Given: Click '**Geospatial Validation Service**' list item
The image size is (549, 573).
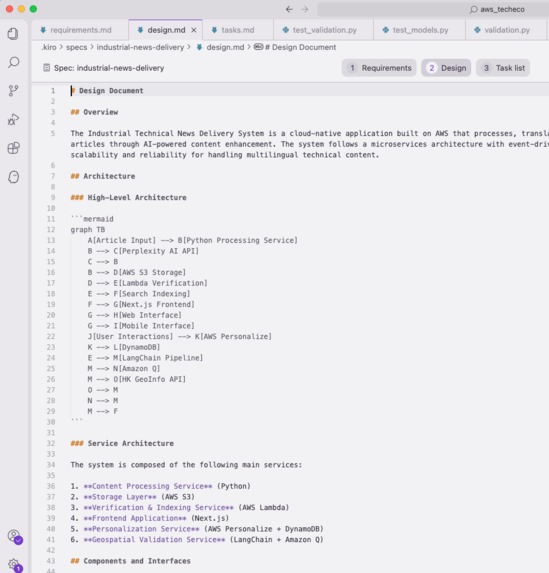Looking at the screenshot, I should coord(197,540).
